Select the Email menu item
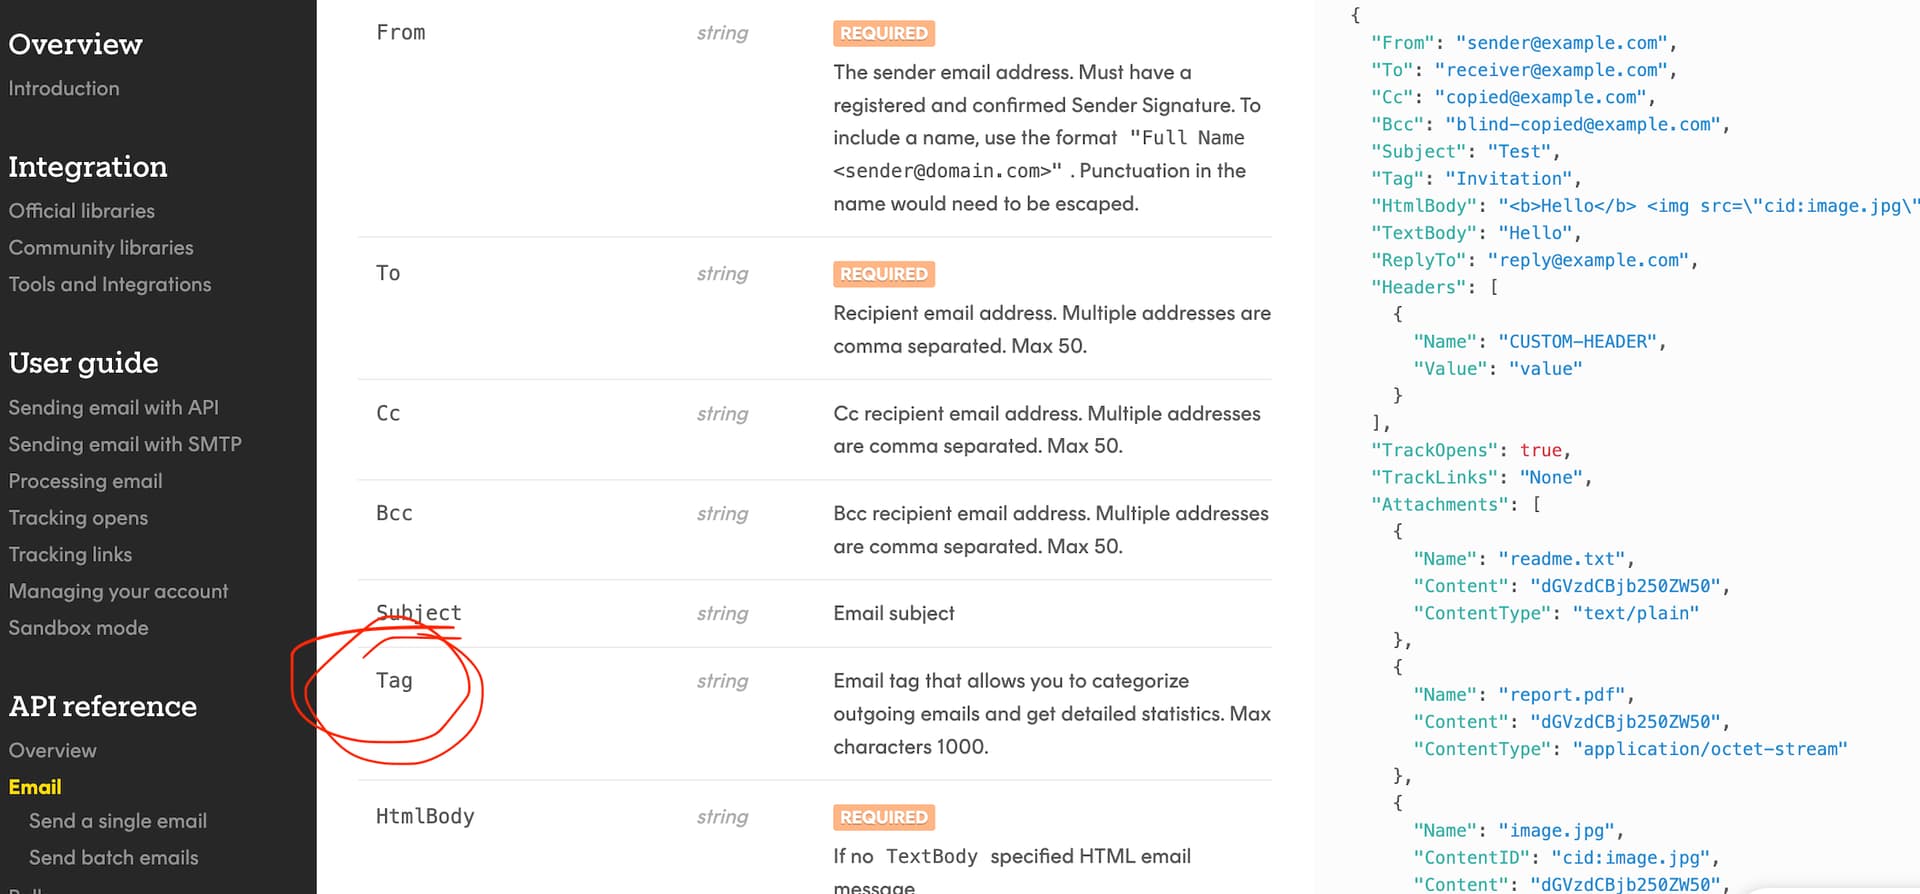This screenshot has height=894, width=1920. pyautogui.click(x=35, y=788)
